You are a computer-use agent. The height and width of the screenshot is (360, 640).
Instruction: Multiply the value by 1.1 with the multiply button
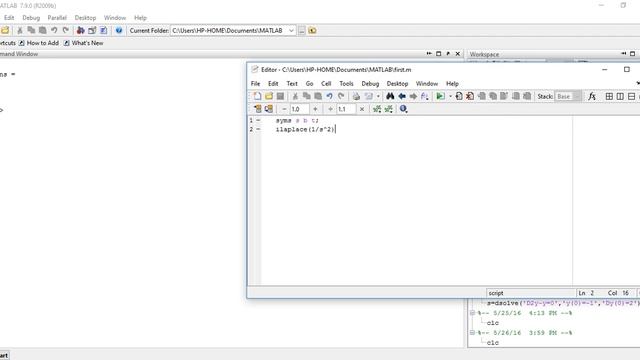click(362, 109)
